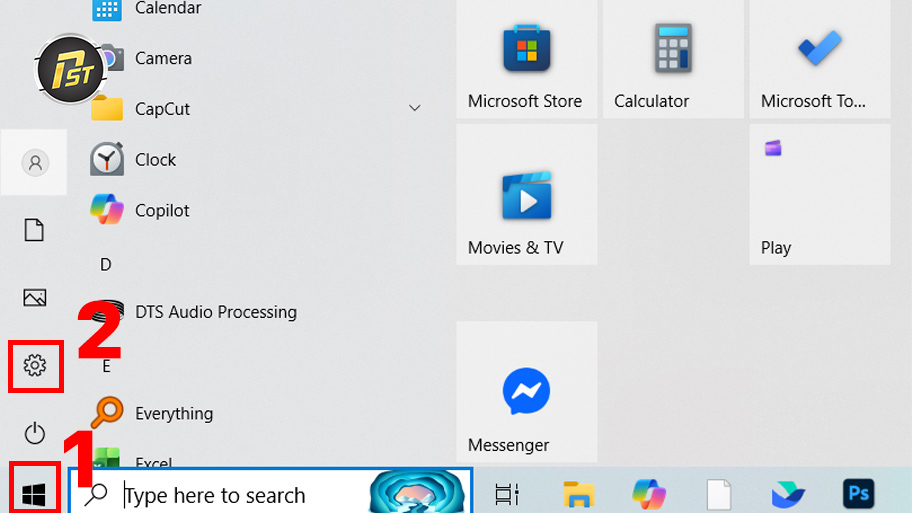Launch Photoshop from the taskbar
Screen dimensions: 912x513
click(858, 494)
